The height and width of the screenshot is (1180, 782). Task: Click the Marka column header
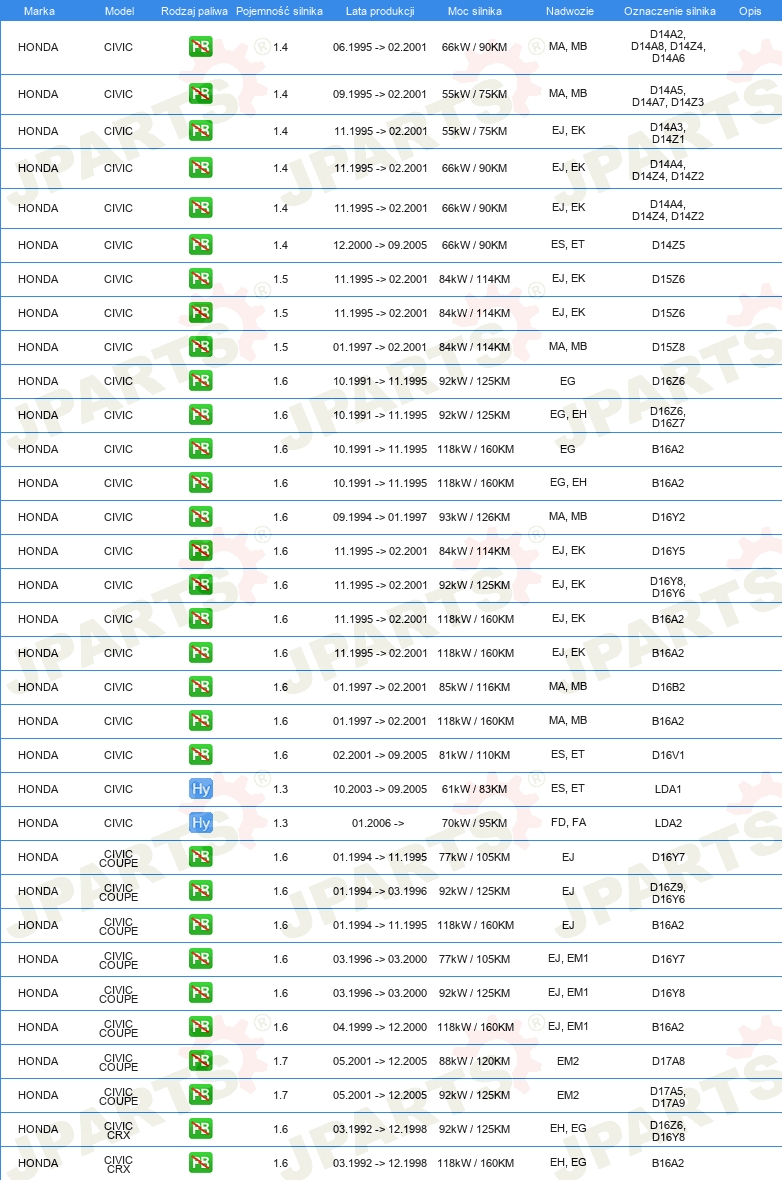click(x=39, y=11)
